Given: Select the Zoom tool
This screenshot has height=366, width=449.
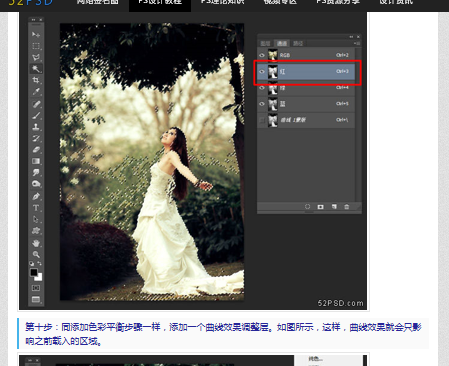Looking at the screenshot, I should [x=36, y=254].
